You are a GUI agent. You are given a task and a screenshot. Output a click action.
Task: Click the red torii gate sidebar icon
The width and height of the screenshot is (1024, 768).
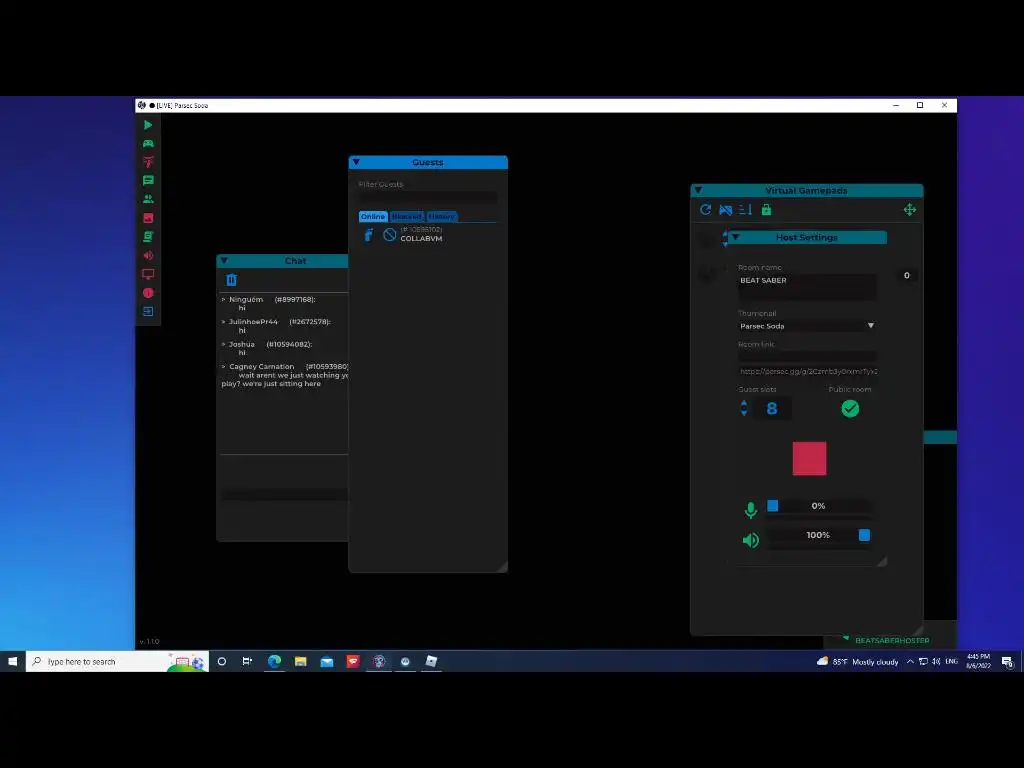148,162
